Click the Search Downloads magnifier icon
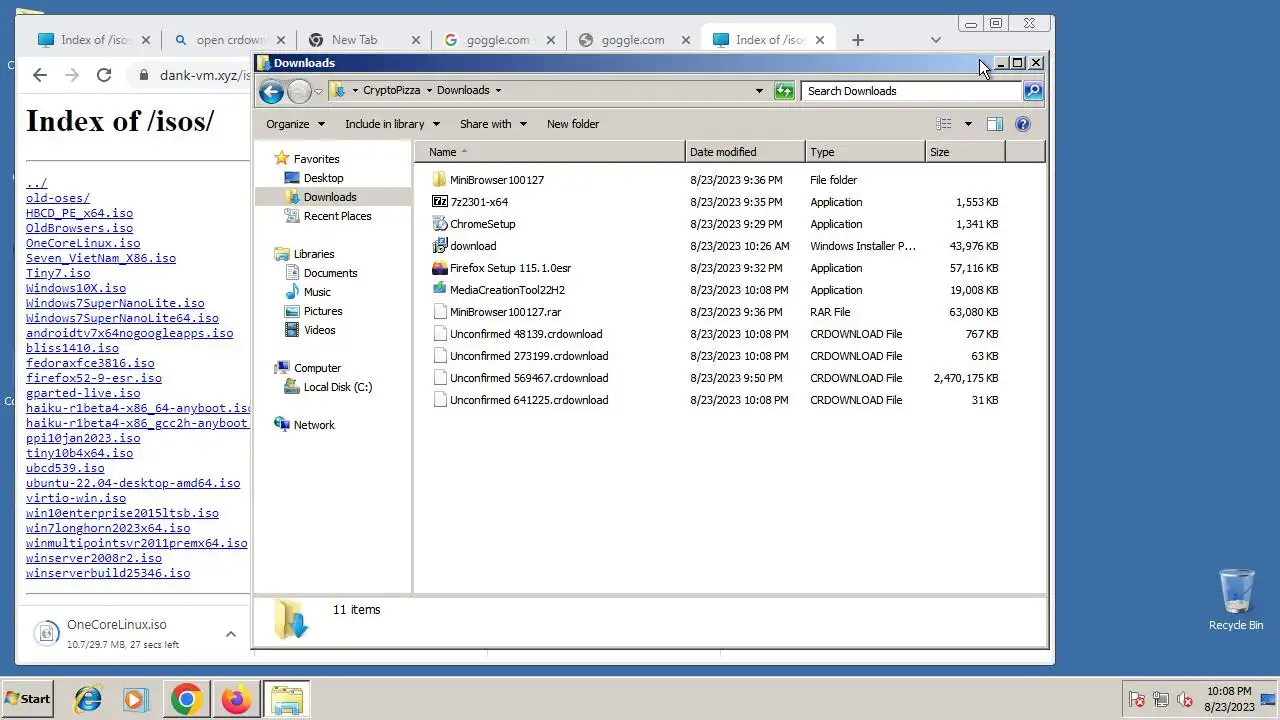This screenshot has width=1280, height=720. click(x=1033, y=91)
